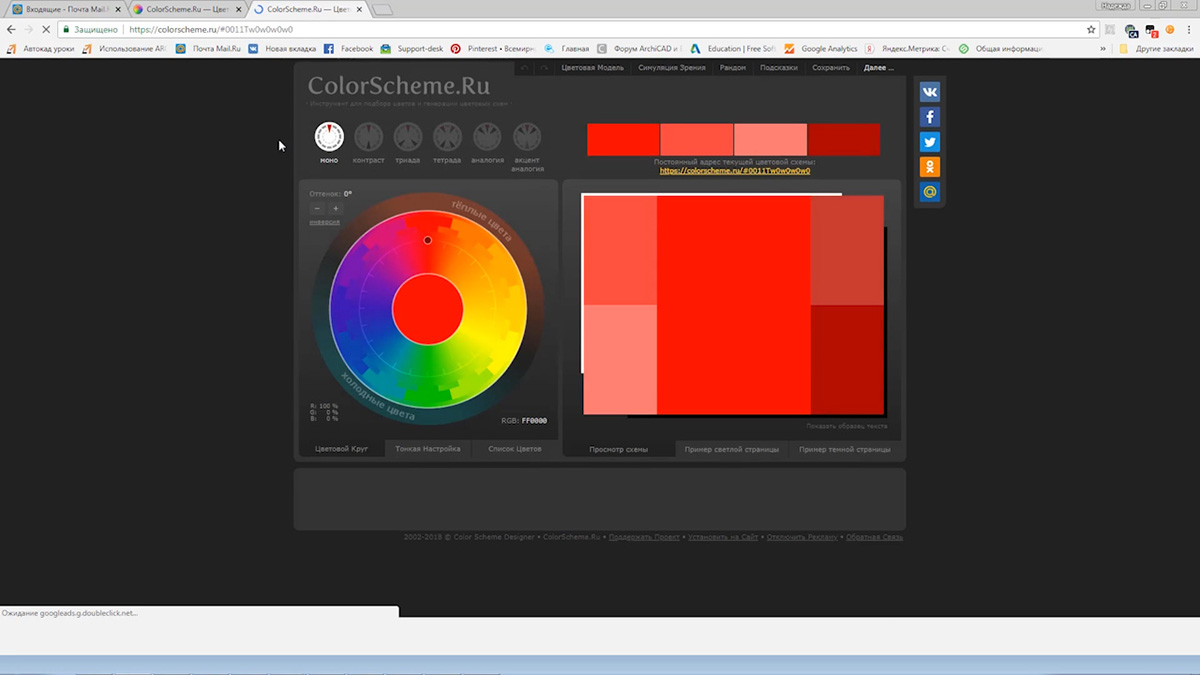Screen dimensions: 1200x675
Task: Select the акцент аналогия scheme icon
Action: [527, 136]
